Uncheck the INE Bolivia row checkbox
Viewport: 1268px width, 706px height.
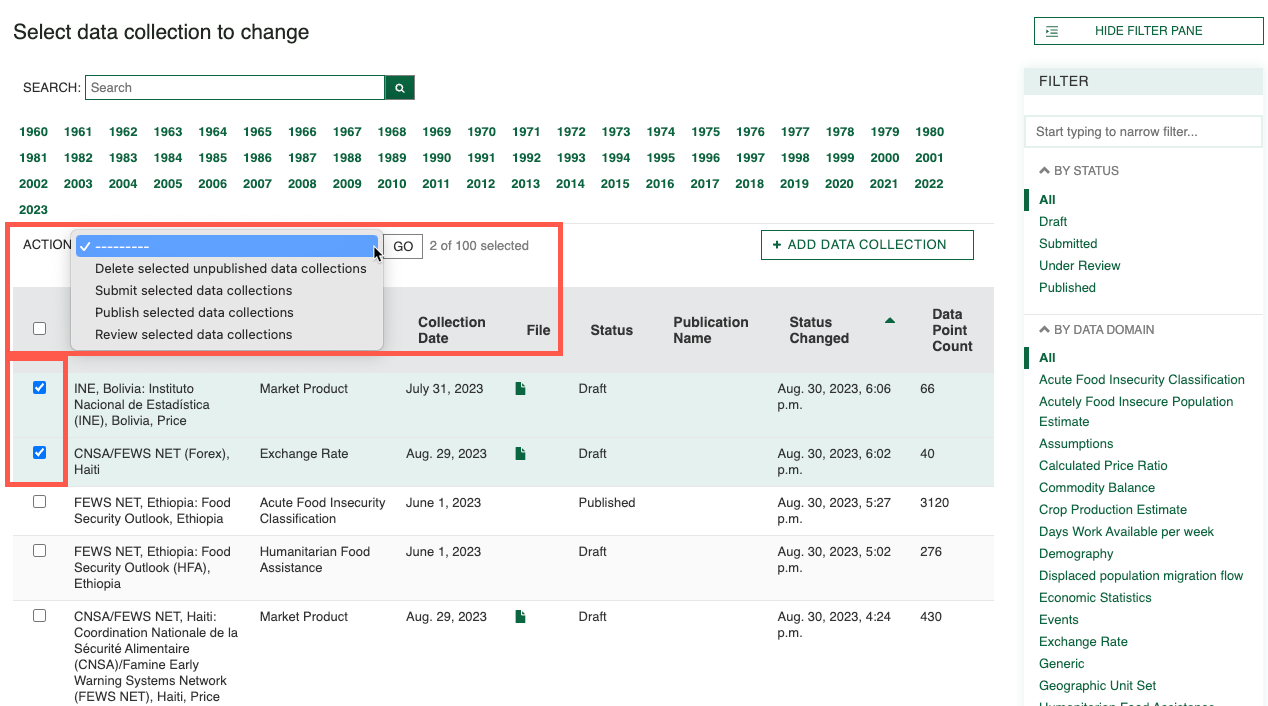pyautogui.click(x=38, y=388)
